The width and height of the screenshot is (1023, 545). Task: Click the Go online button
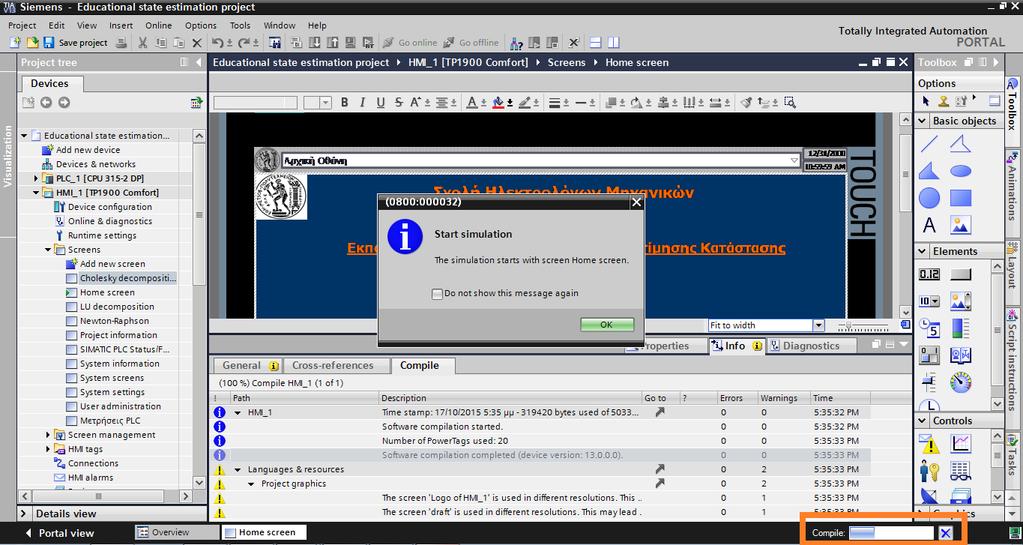(x=410, y=43)
